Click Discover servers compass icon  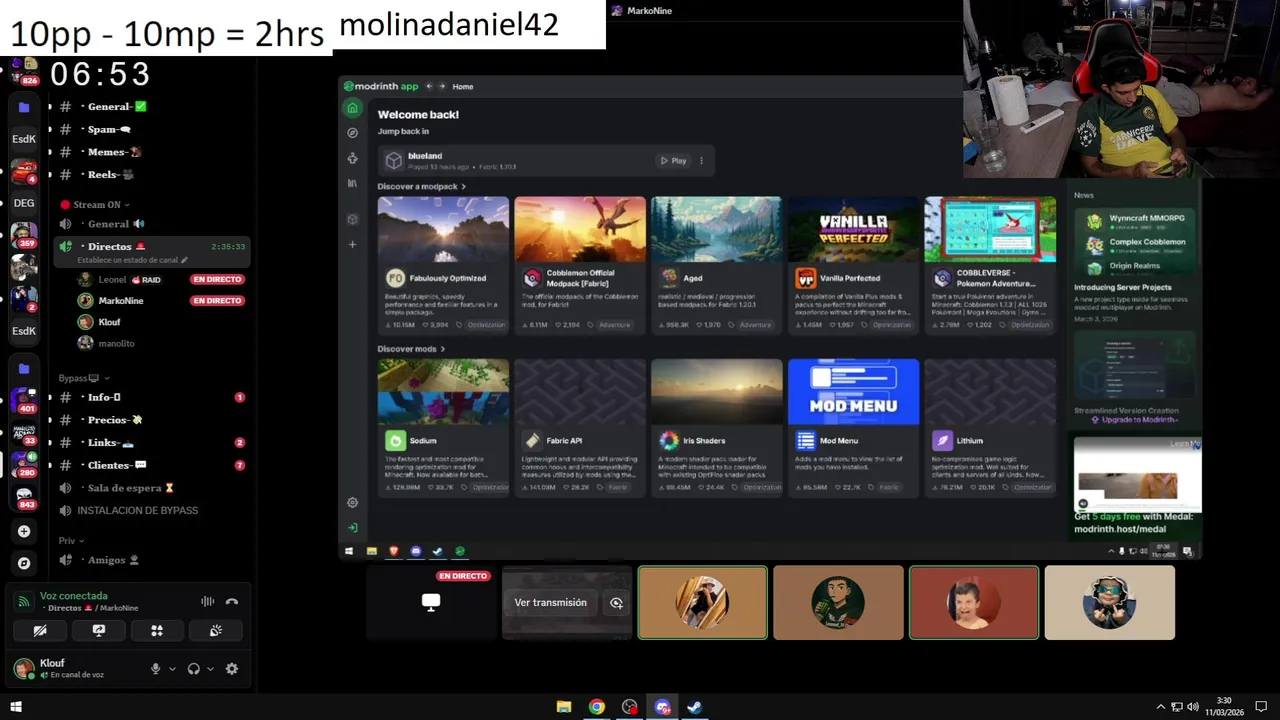[24, 563]
